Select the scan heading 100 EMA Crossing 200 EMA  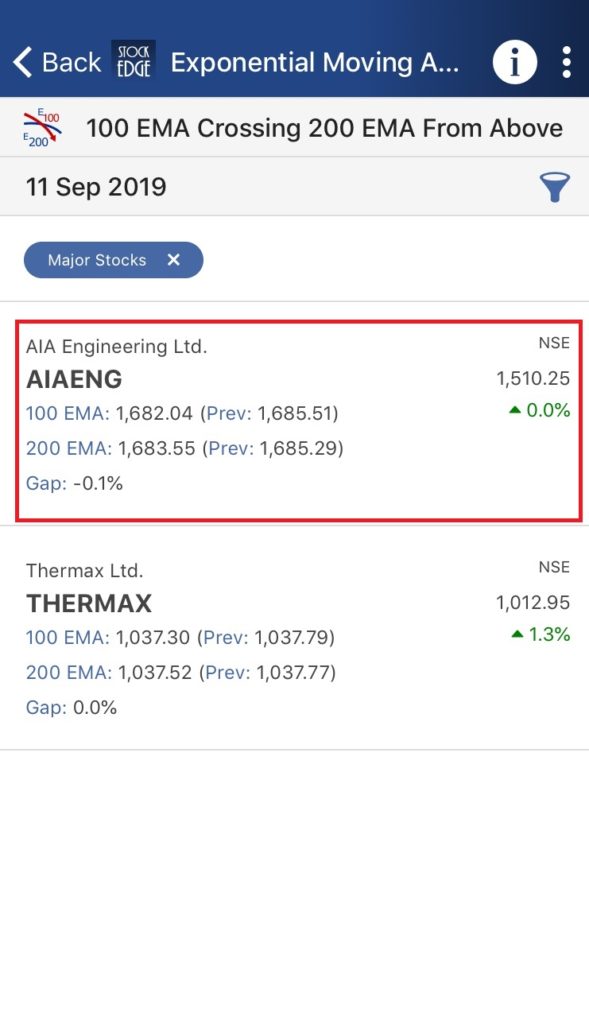pos(330,127)
